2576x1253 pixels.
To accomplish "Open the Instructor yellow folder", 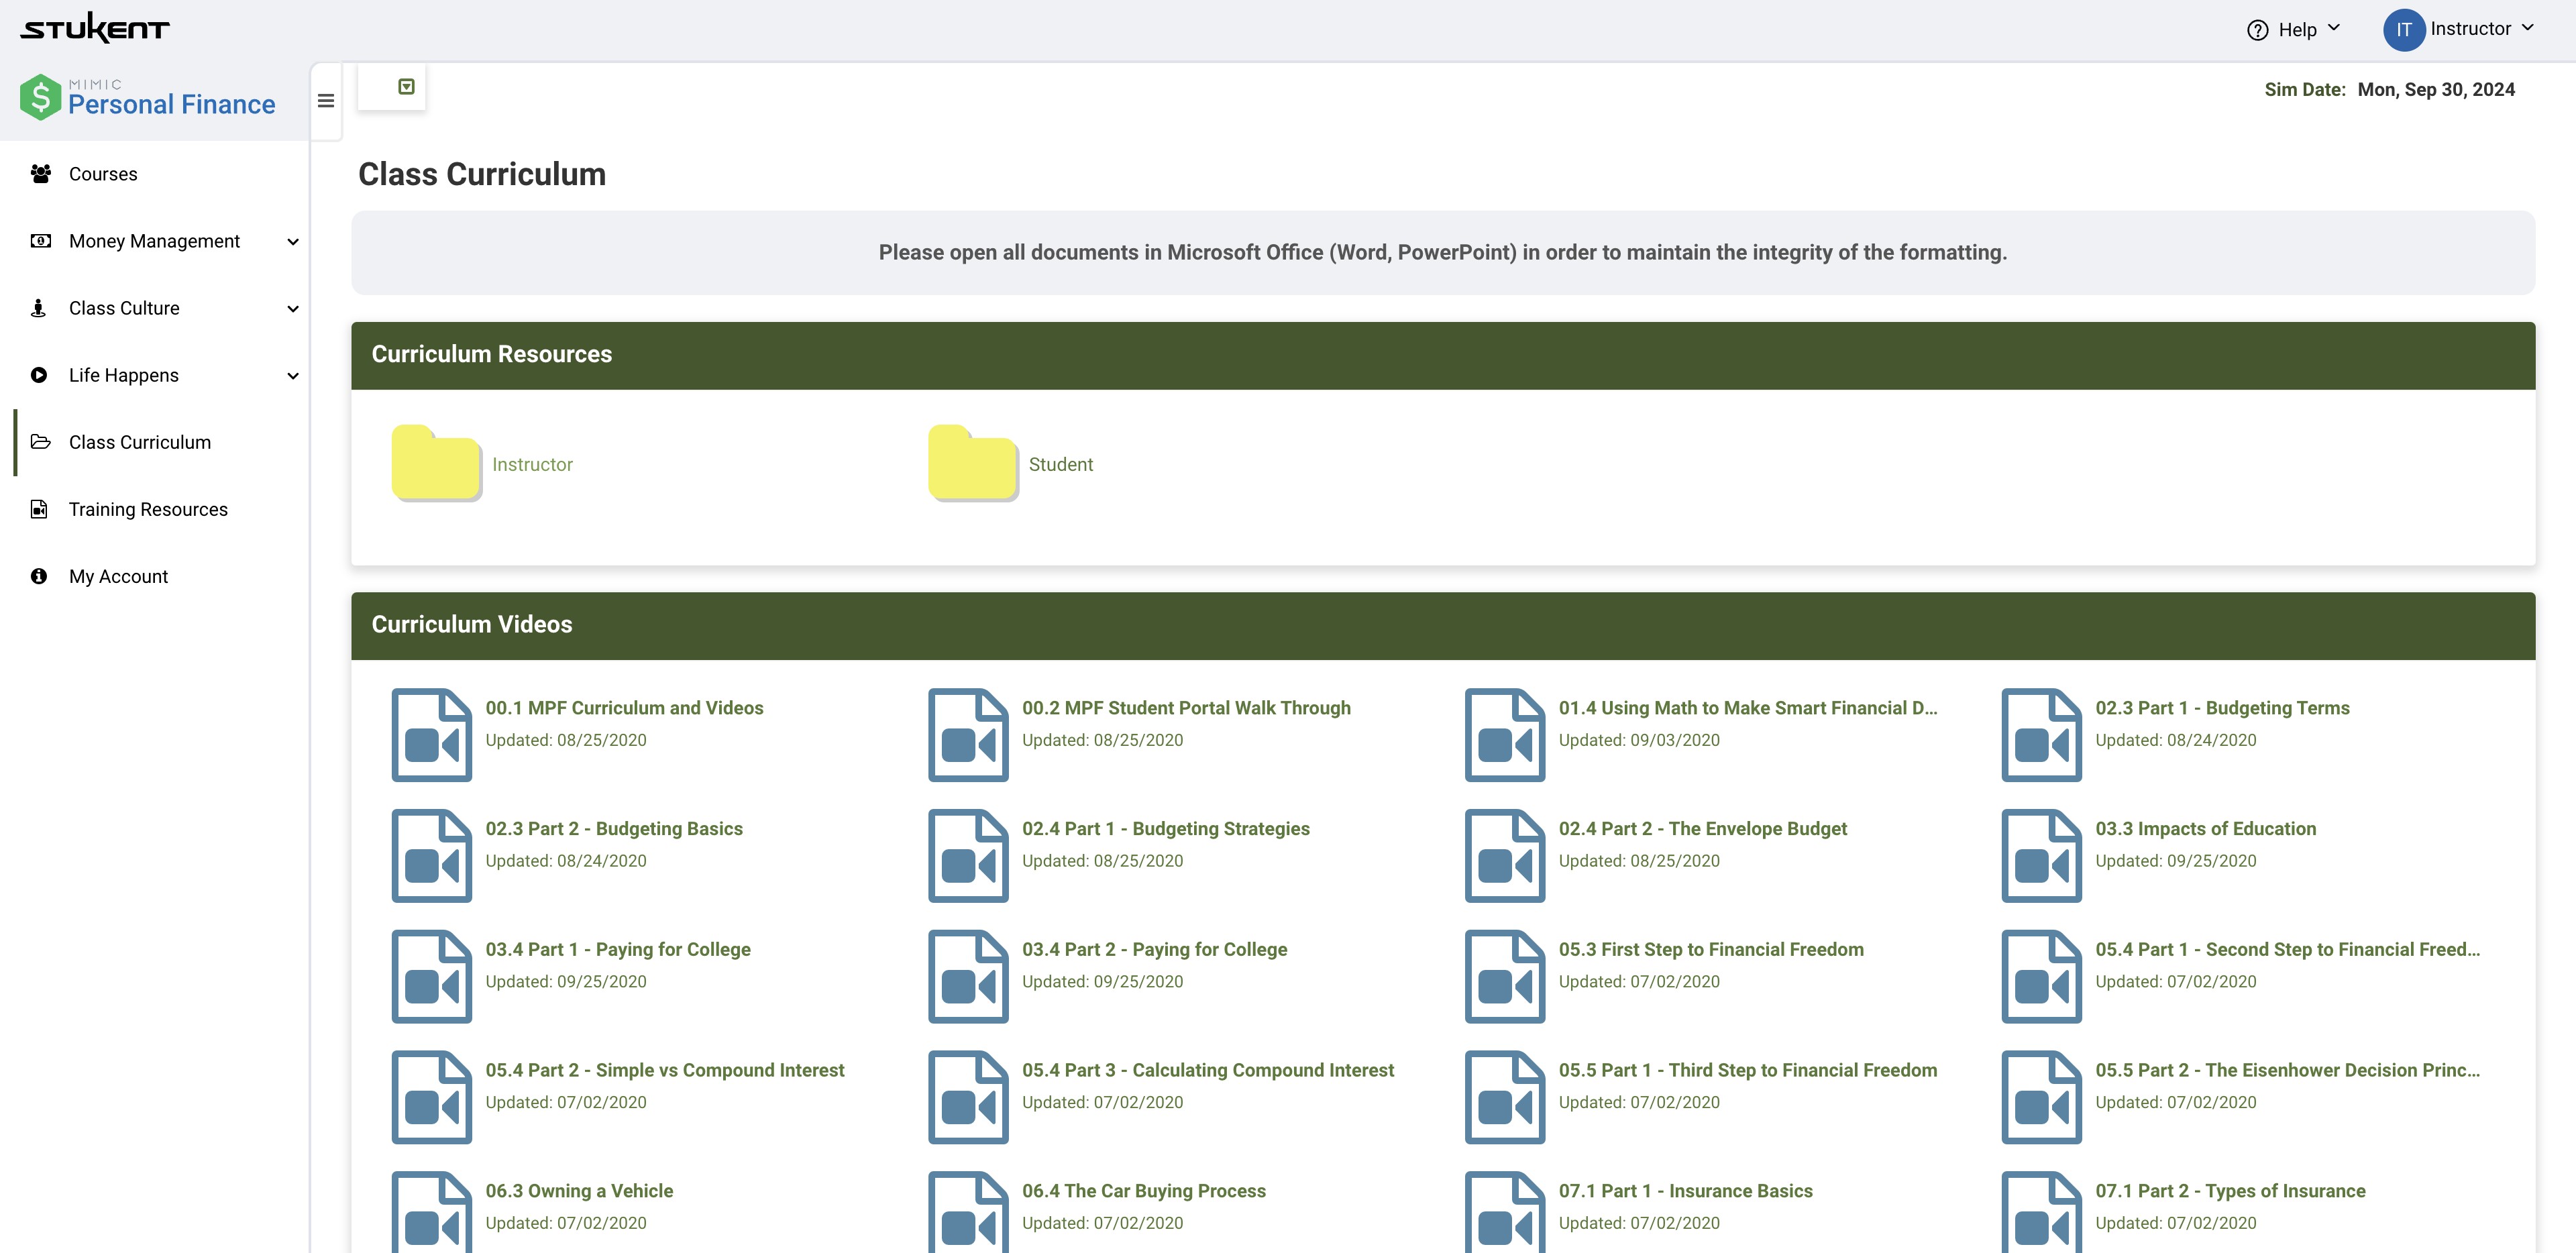I will click(436, 463).
